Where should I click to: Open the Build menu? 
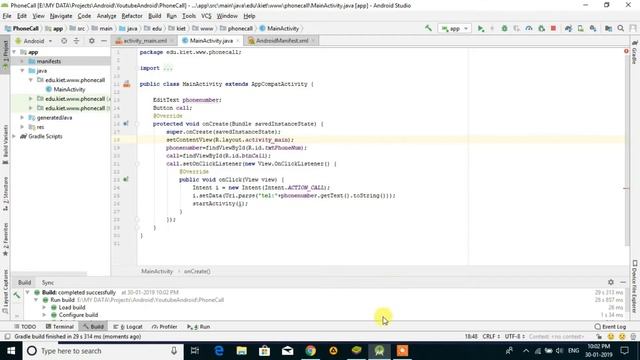pyautogui.click(x=154, y=16)
